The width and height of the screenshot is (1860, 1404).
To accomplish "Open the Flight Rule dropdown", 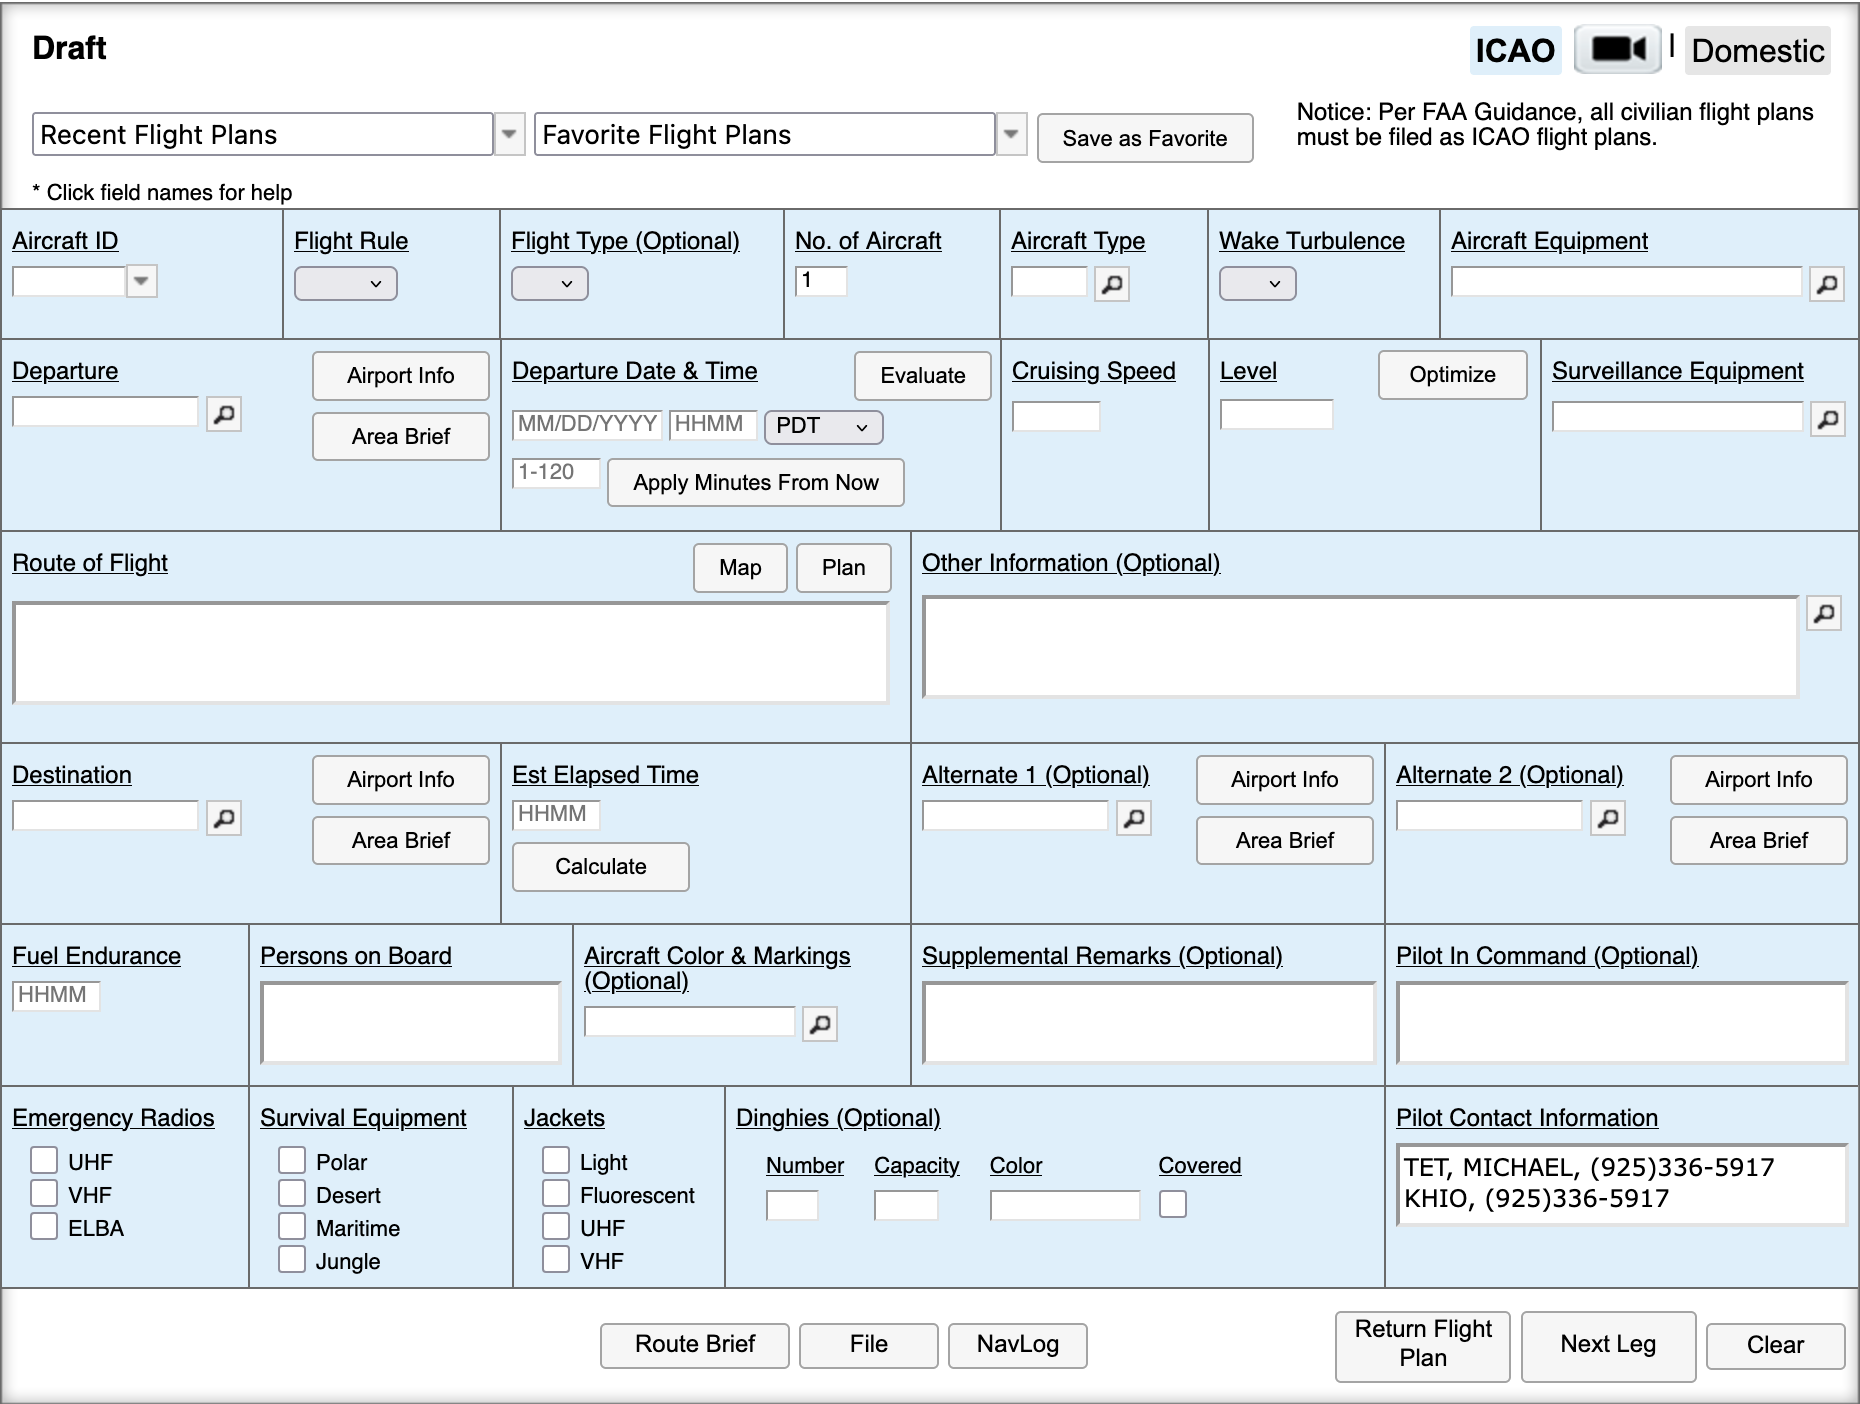I will [x=345, y=284].
